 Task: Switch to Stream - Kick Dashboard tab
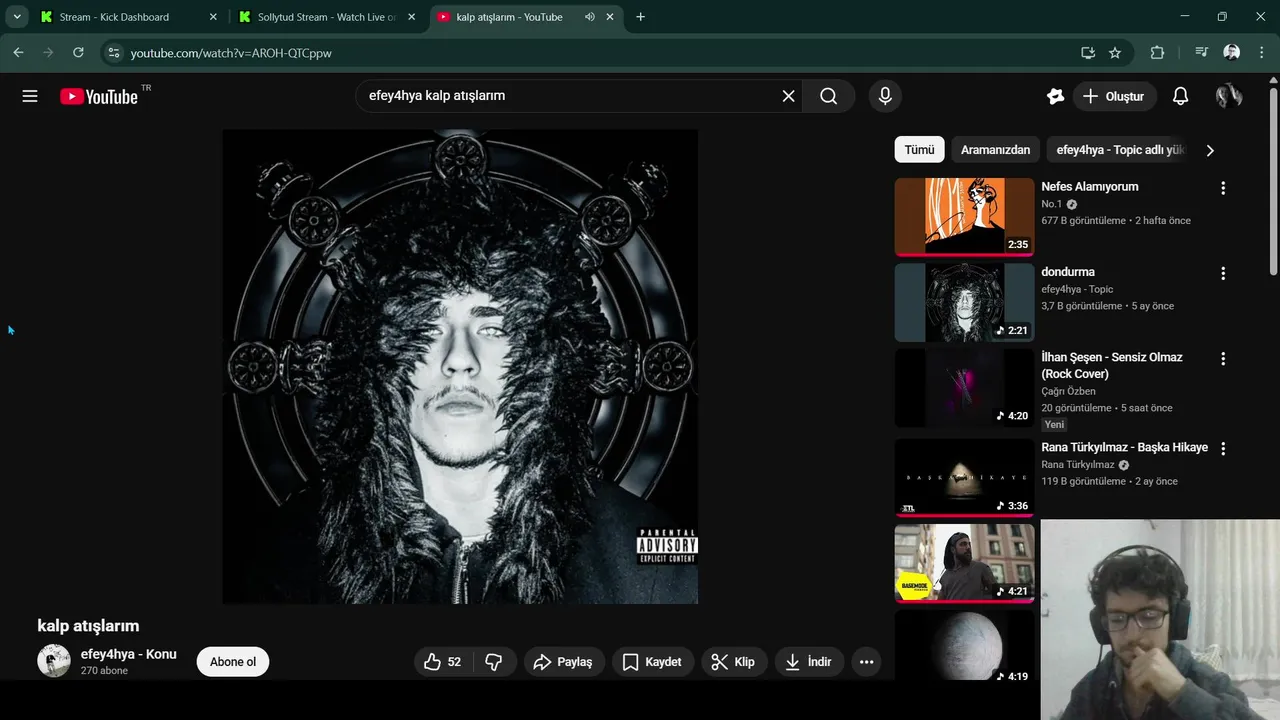tap(128, 17)
